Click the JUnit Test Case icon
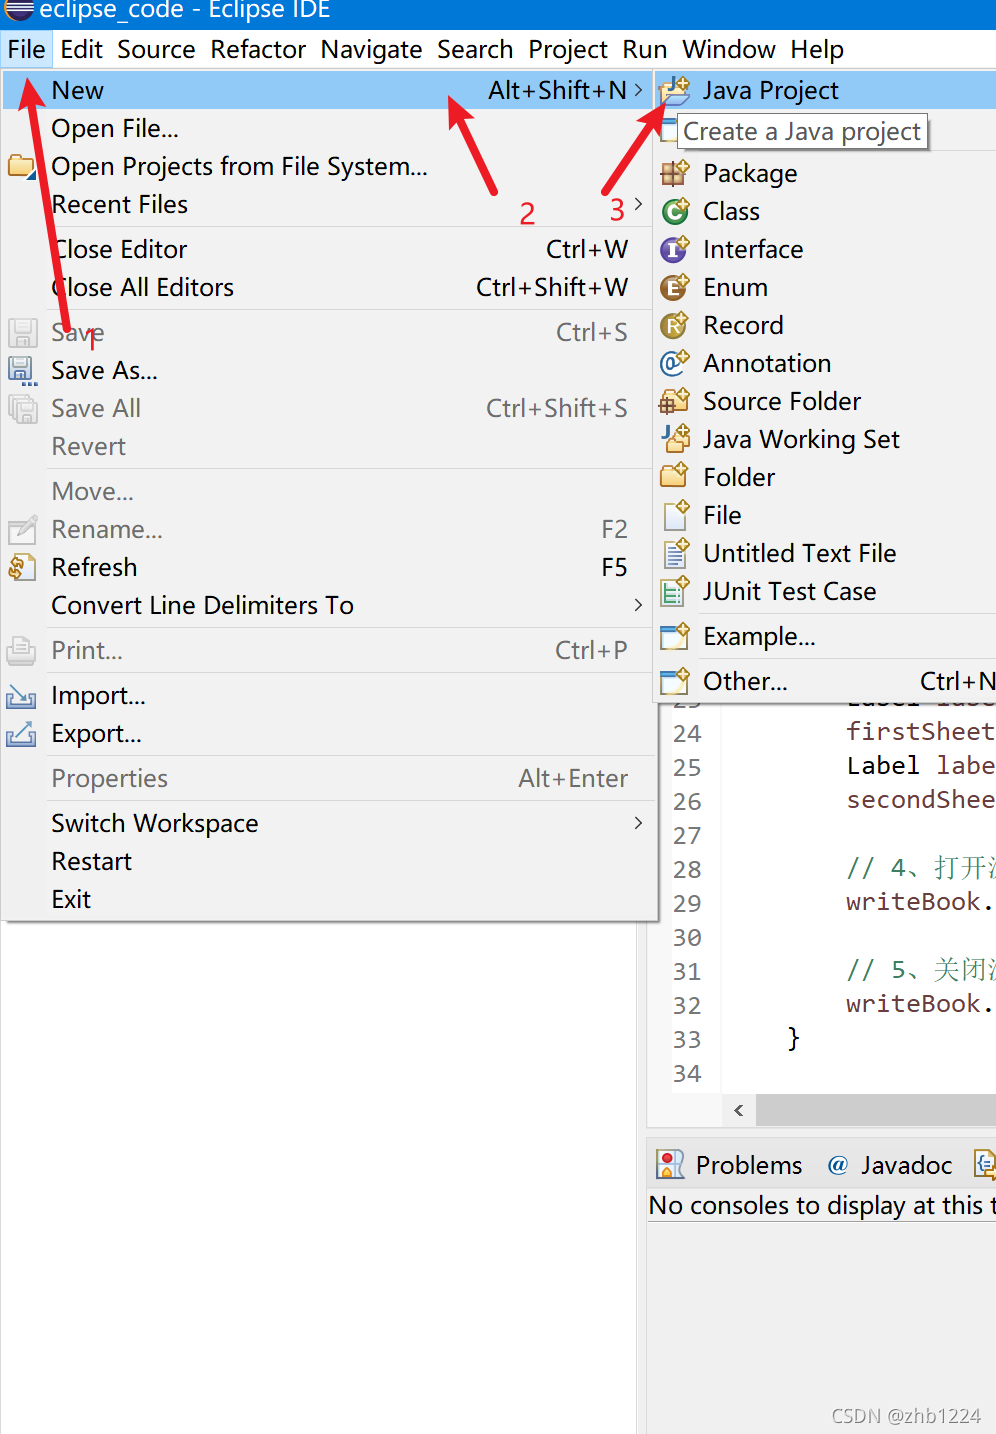The image size is (996, 1434). (x=675, y=591)
